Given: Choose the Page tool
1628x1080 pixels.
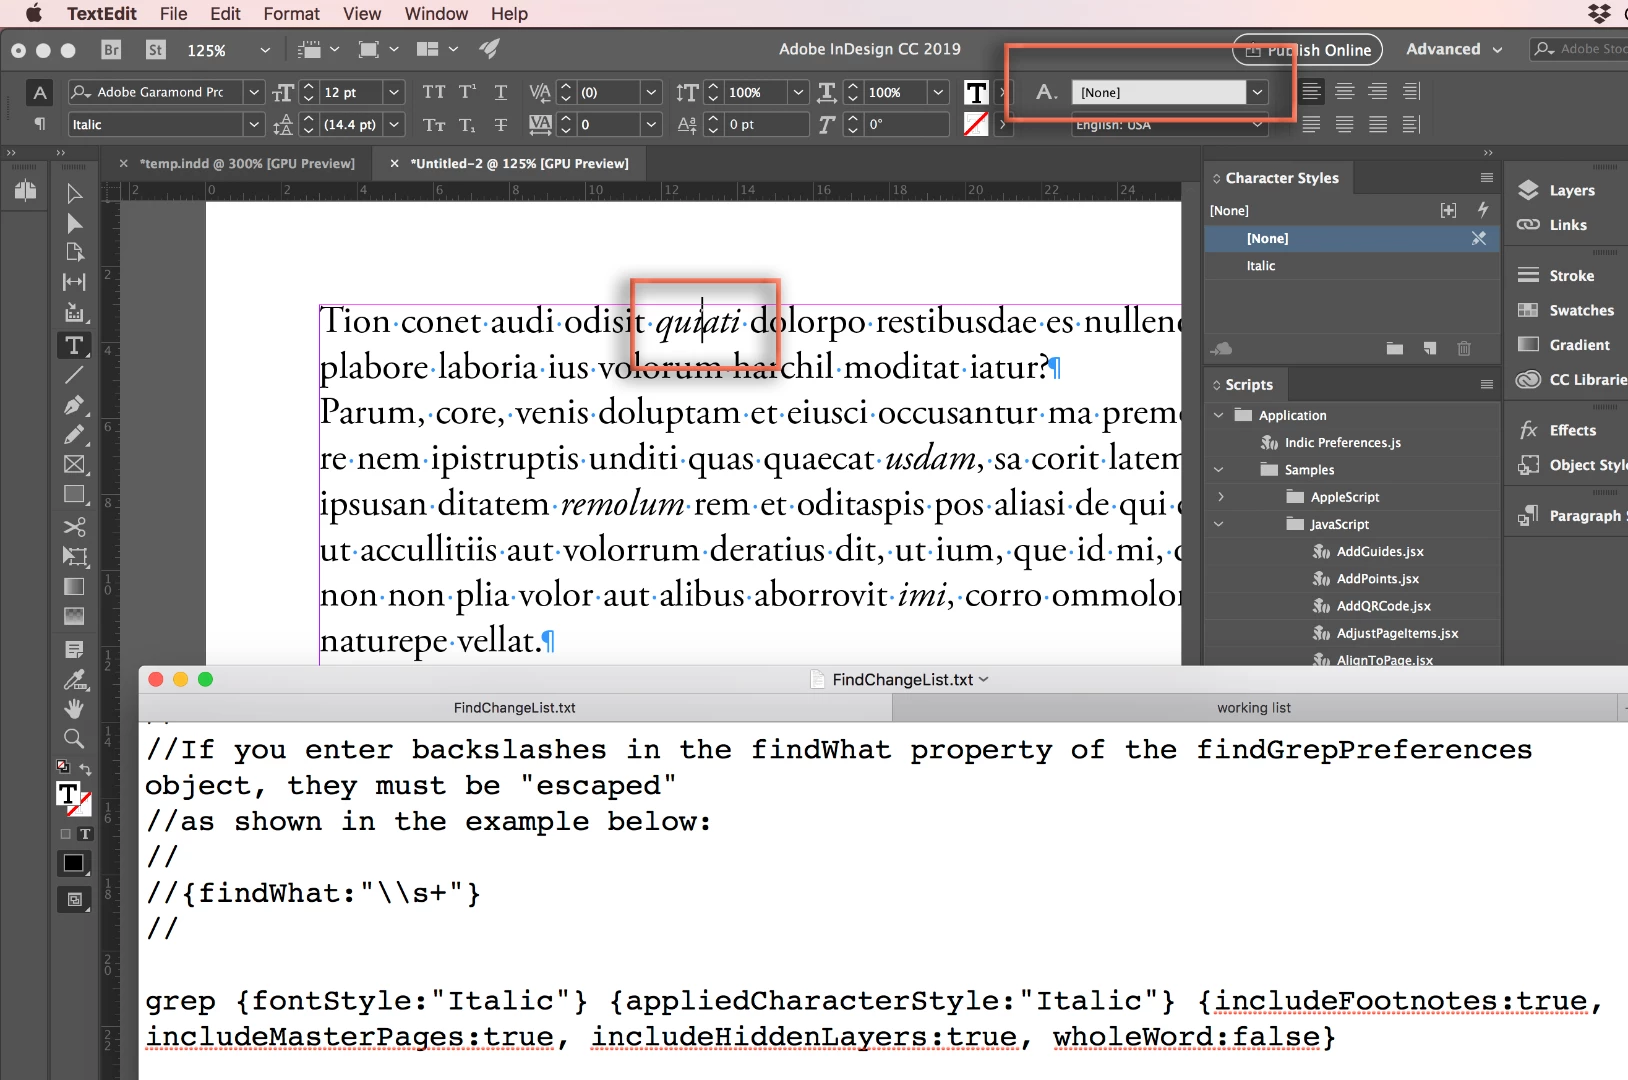Looking at the screenshot, I should point(74,252).
